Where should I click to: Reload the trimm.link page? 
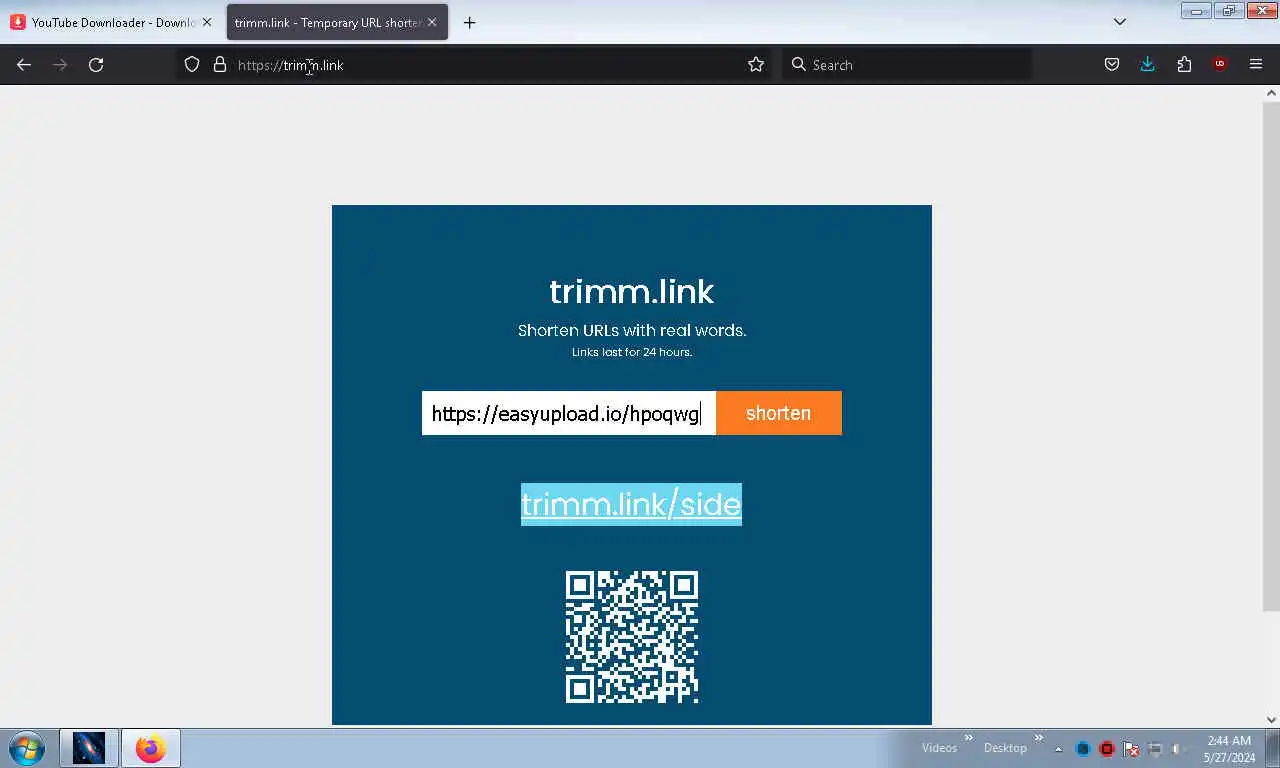96,64
